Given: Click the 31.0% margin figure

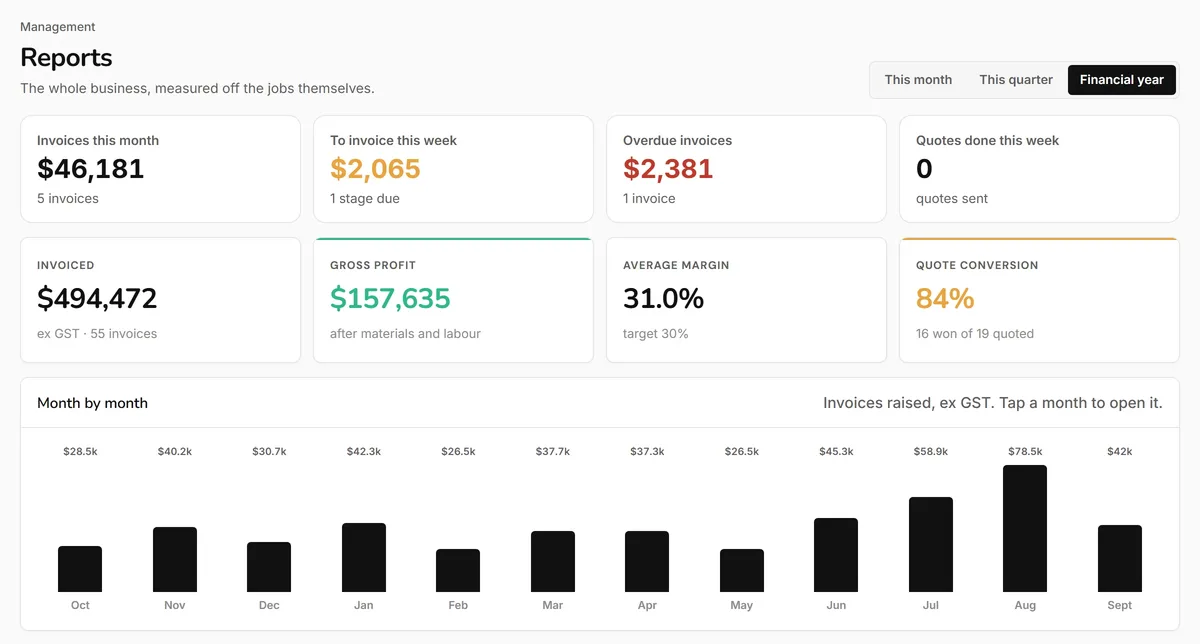Looking at the screenshot, I should (663, 298).
